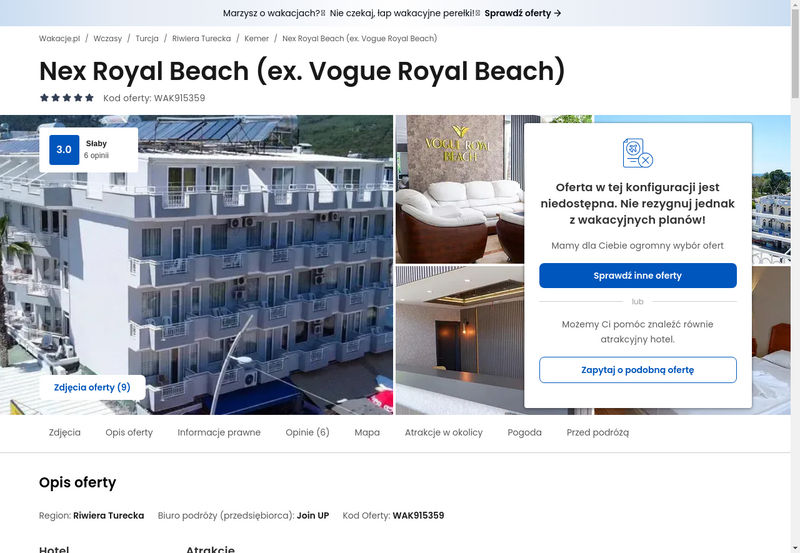Image resolution: width=800 pixels, height=553 pixels.
Task: Open Zdjęcia oferty (9) gallery
Action: click(x=92, y=387)
